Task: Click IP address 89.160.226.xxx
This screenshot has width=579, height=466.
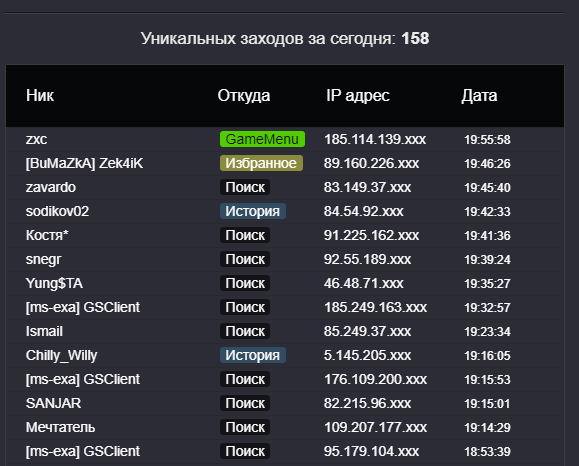Action: point(371,163)
